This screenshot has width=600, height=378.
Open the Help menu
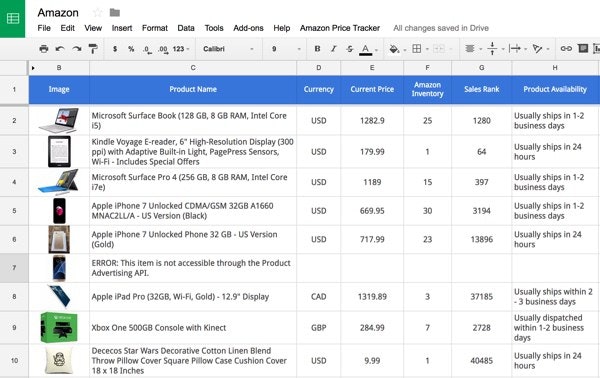[x=282, y=28]
